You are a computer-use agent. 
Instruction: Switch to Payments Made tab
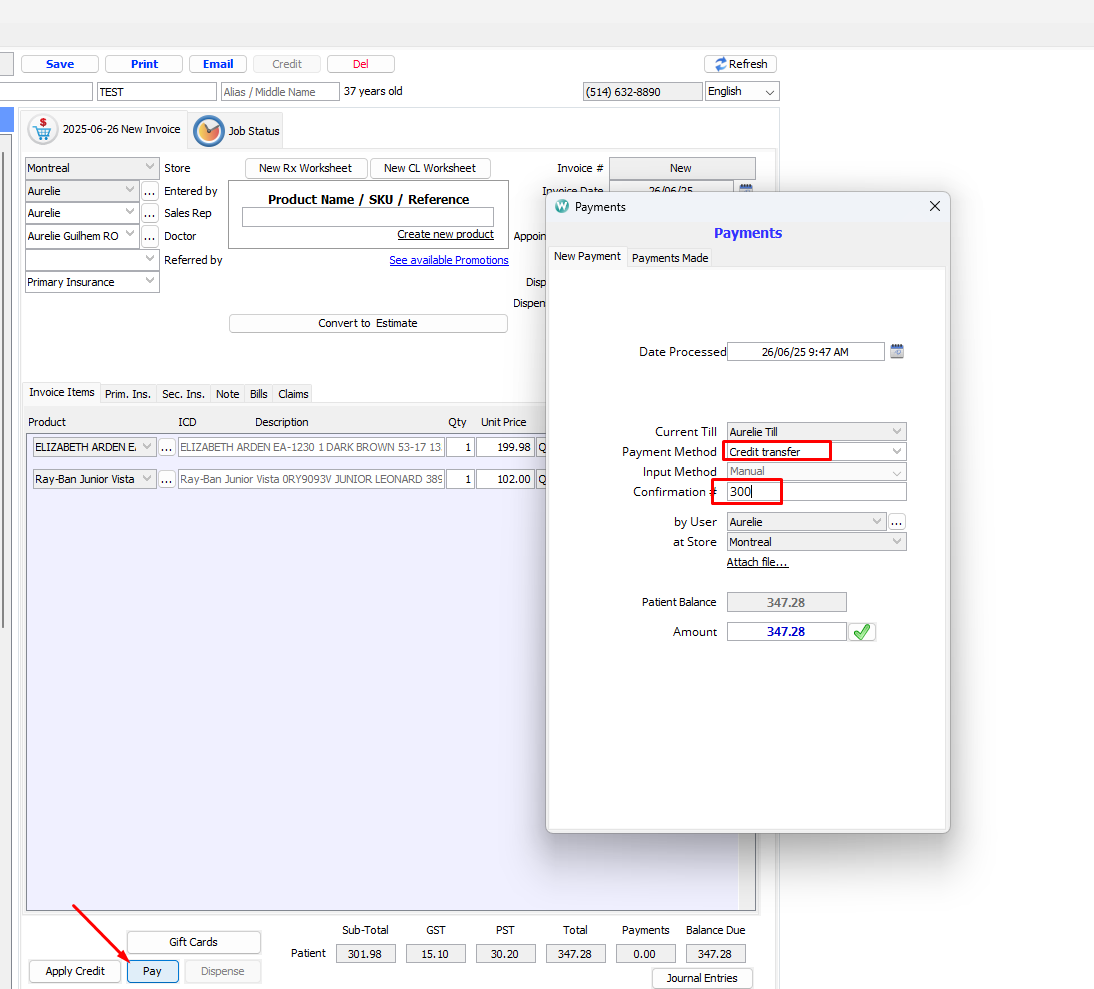(x=670, y=258)
